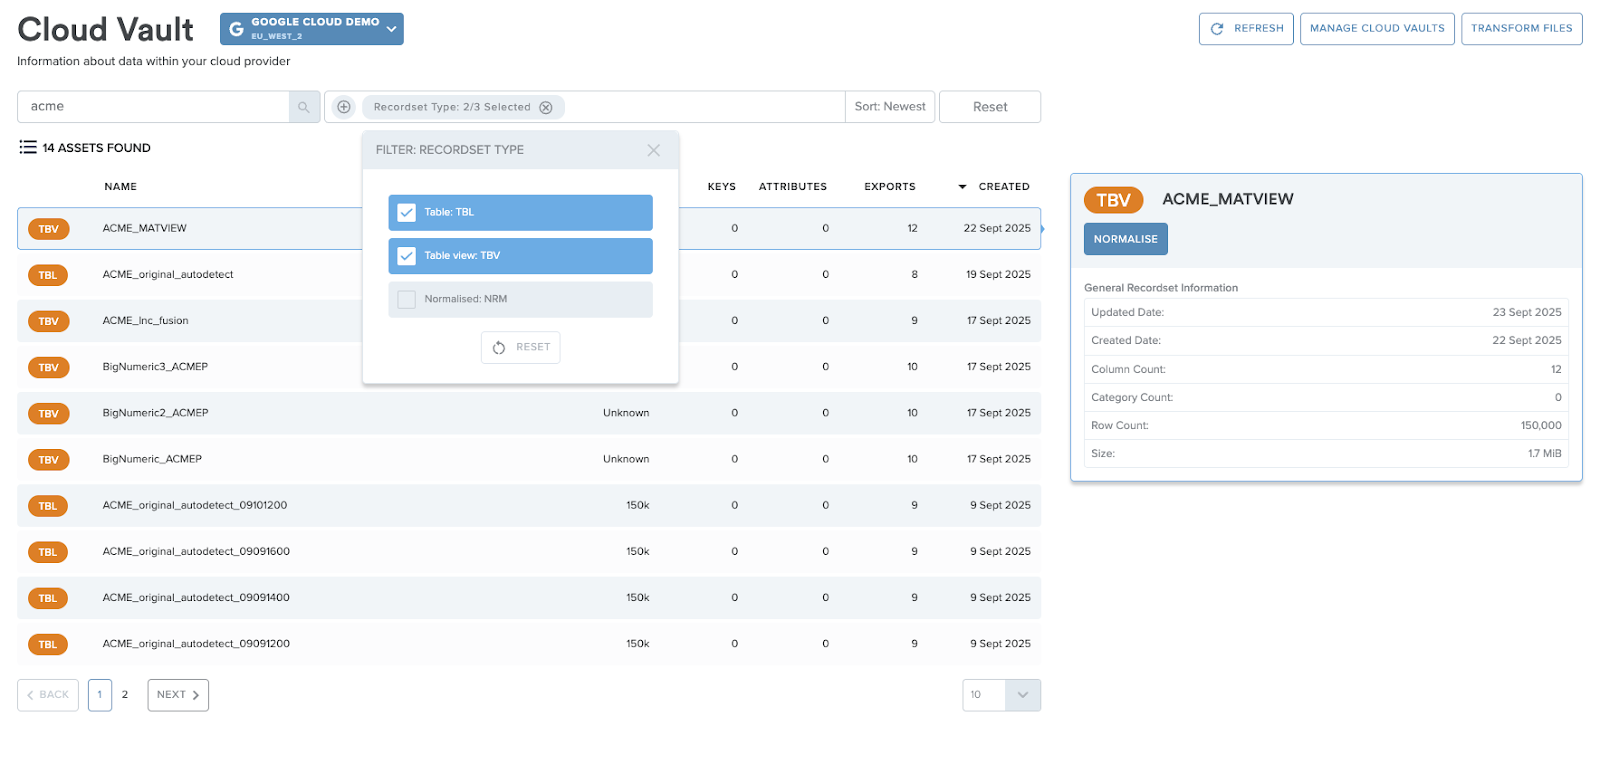Click the add filter plus icon
Screen dimensions: 1600x783
344,107
